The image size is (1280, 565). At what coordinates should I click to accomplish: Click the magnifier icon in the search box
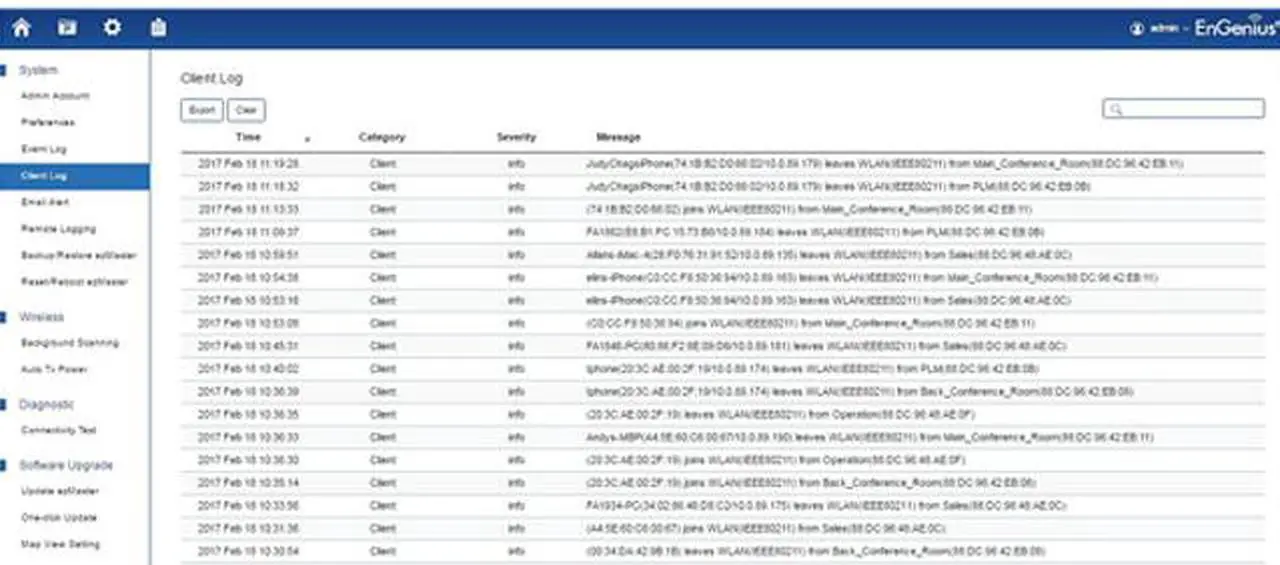point(1115,109)
